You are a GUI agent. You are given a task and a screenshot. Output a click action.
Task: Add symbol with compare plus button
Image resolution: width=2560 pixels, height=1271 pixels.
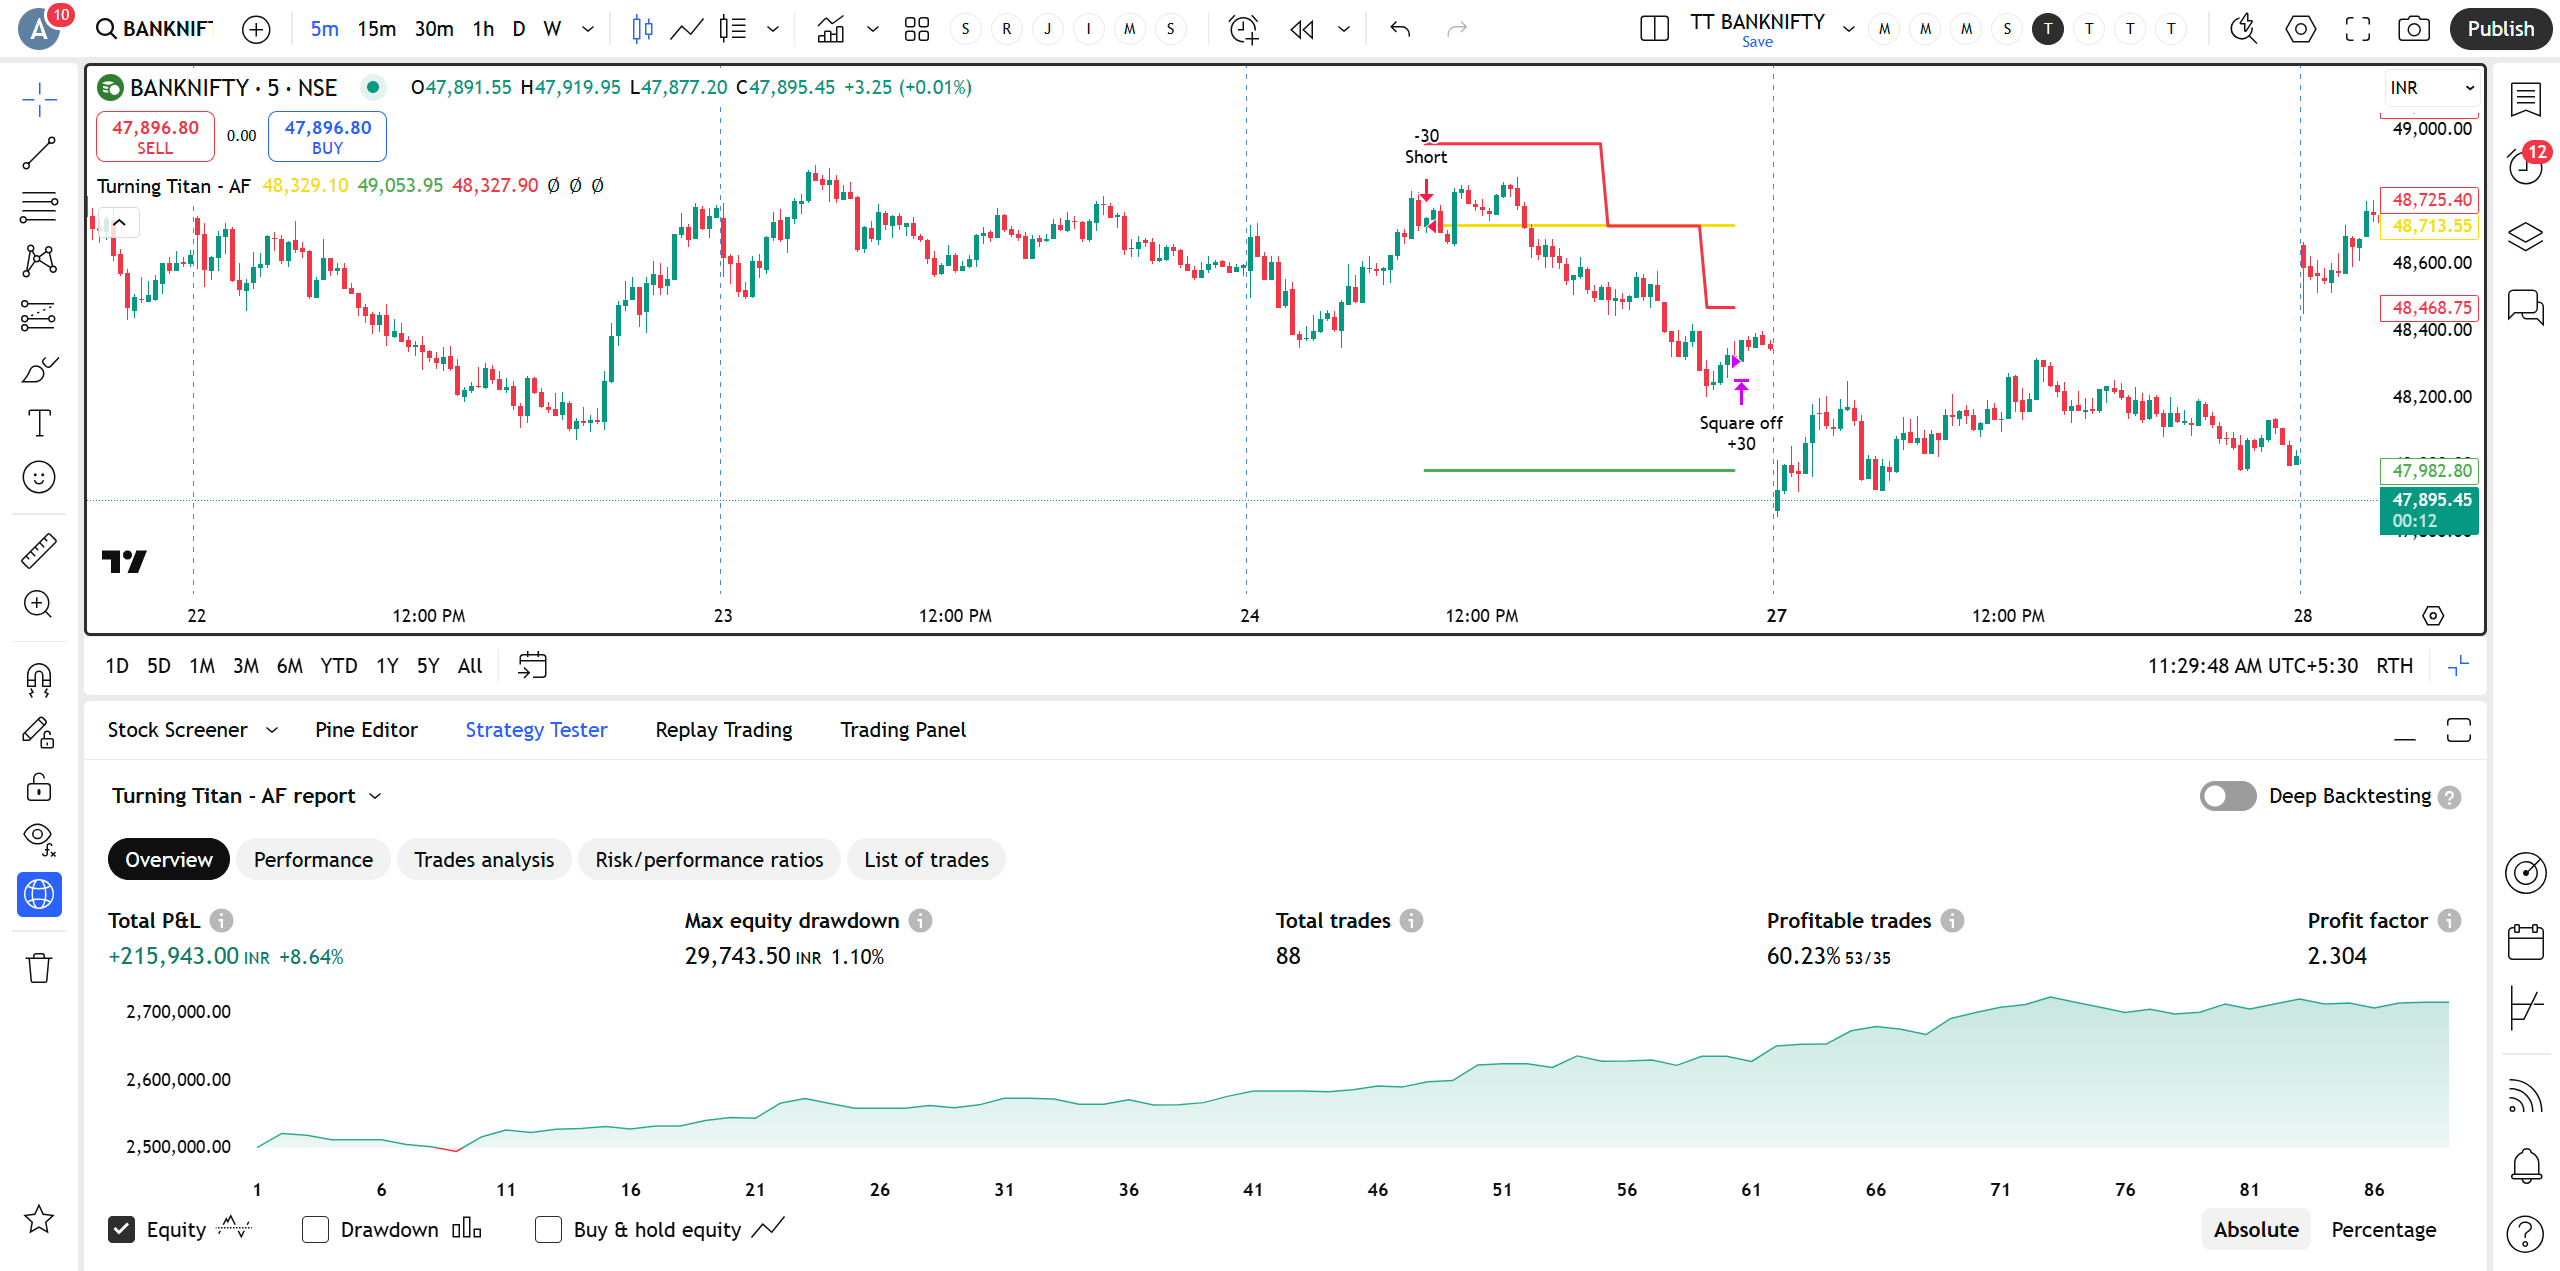pos(256,29)
